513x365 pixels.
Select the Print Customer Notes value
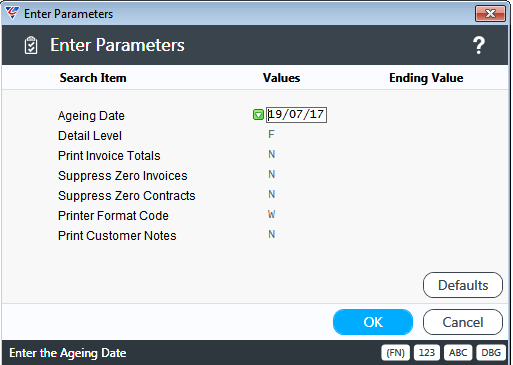(272, 235)
